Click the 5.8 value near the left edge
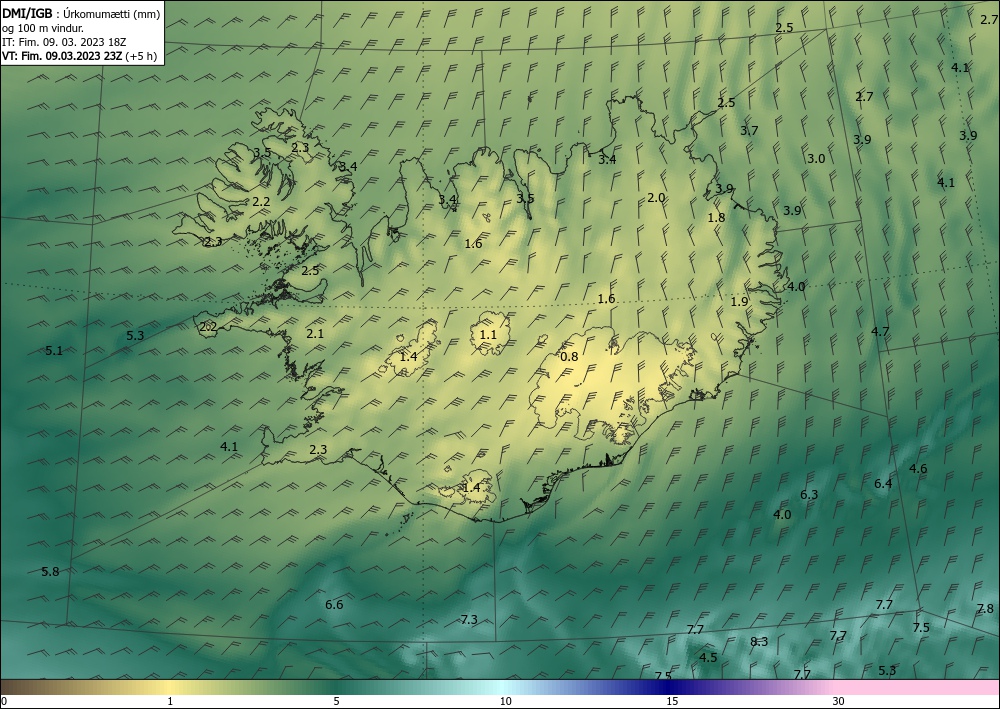1000x709 pixels. (50, 571)
